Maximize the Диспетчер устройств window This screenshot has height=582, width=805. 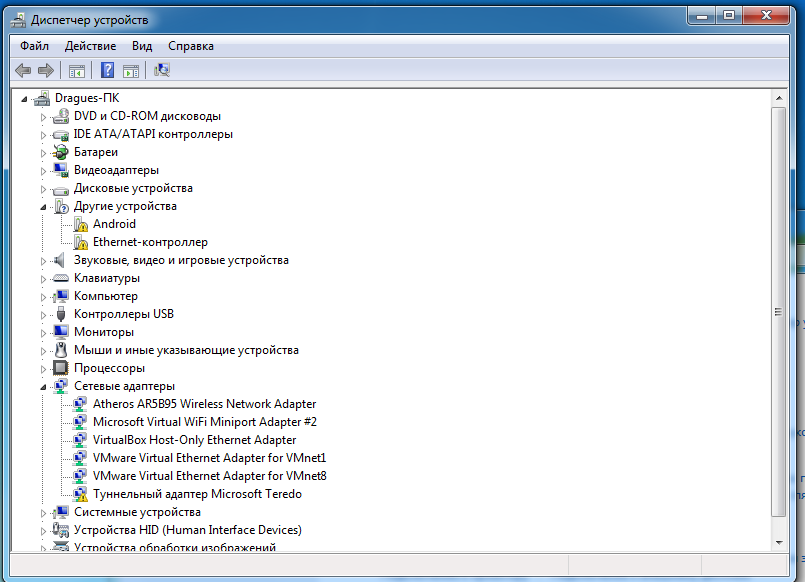coord(729,15)
